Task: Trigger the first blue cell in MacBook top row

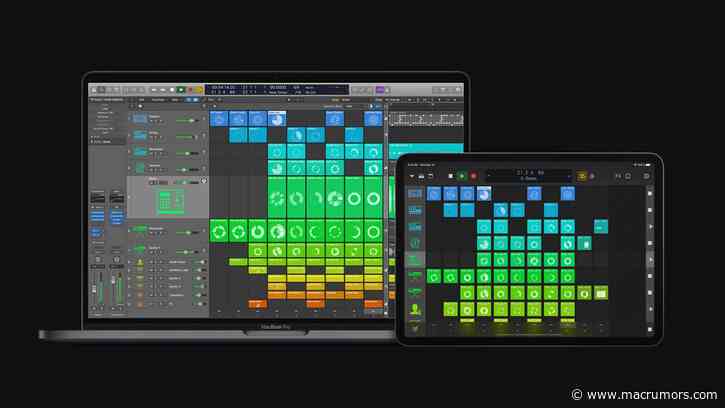Action: pos(219,119)
